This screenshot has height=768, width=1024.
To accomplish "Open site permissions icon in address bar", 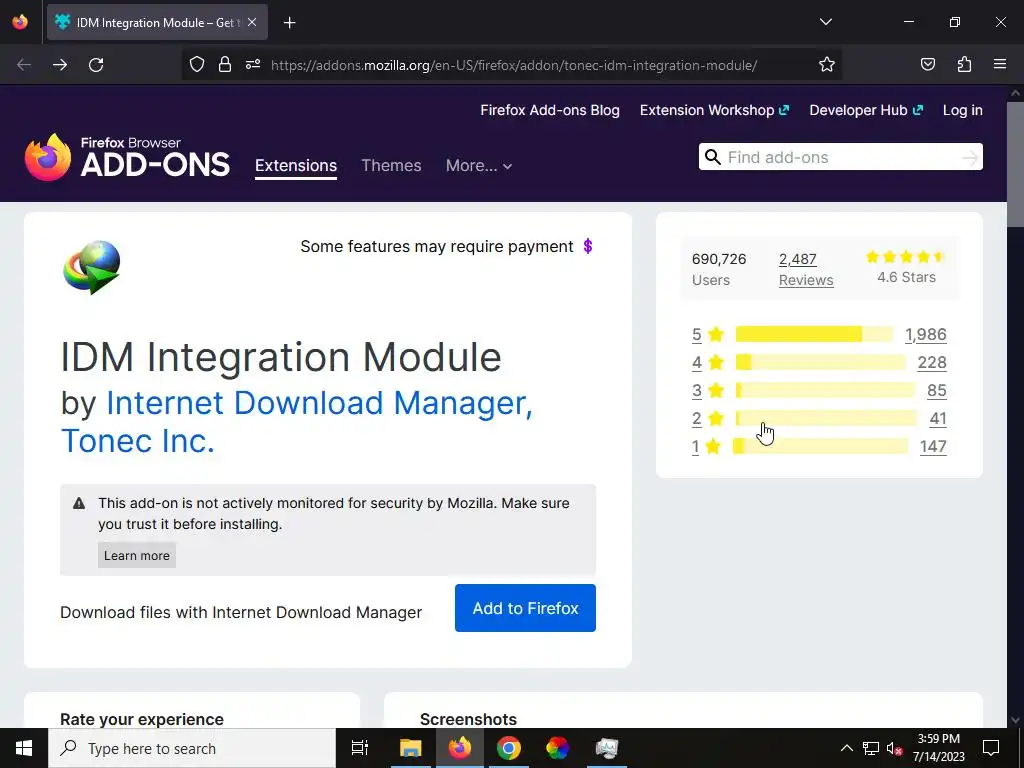I will tap(253, 65).
